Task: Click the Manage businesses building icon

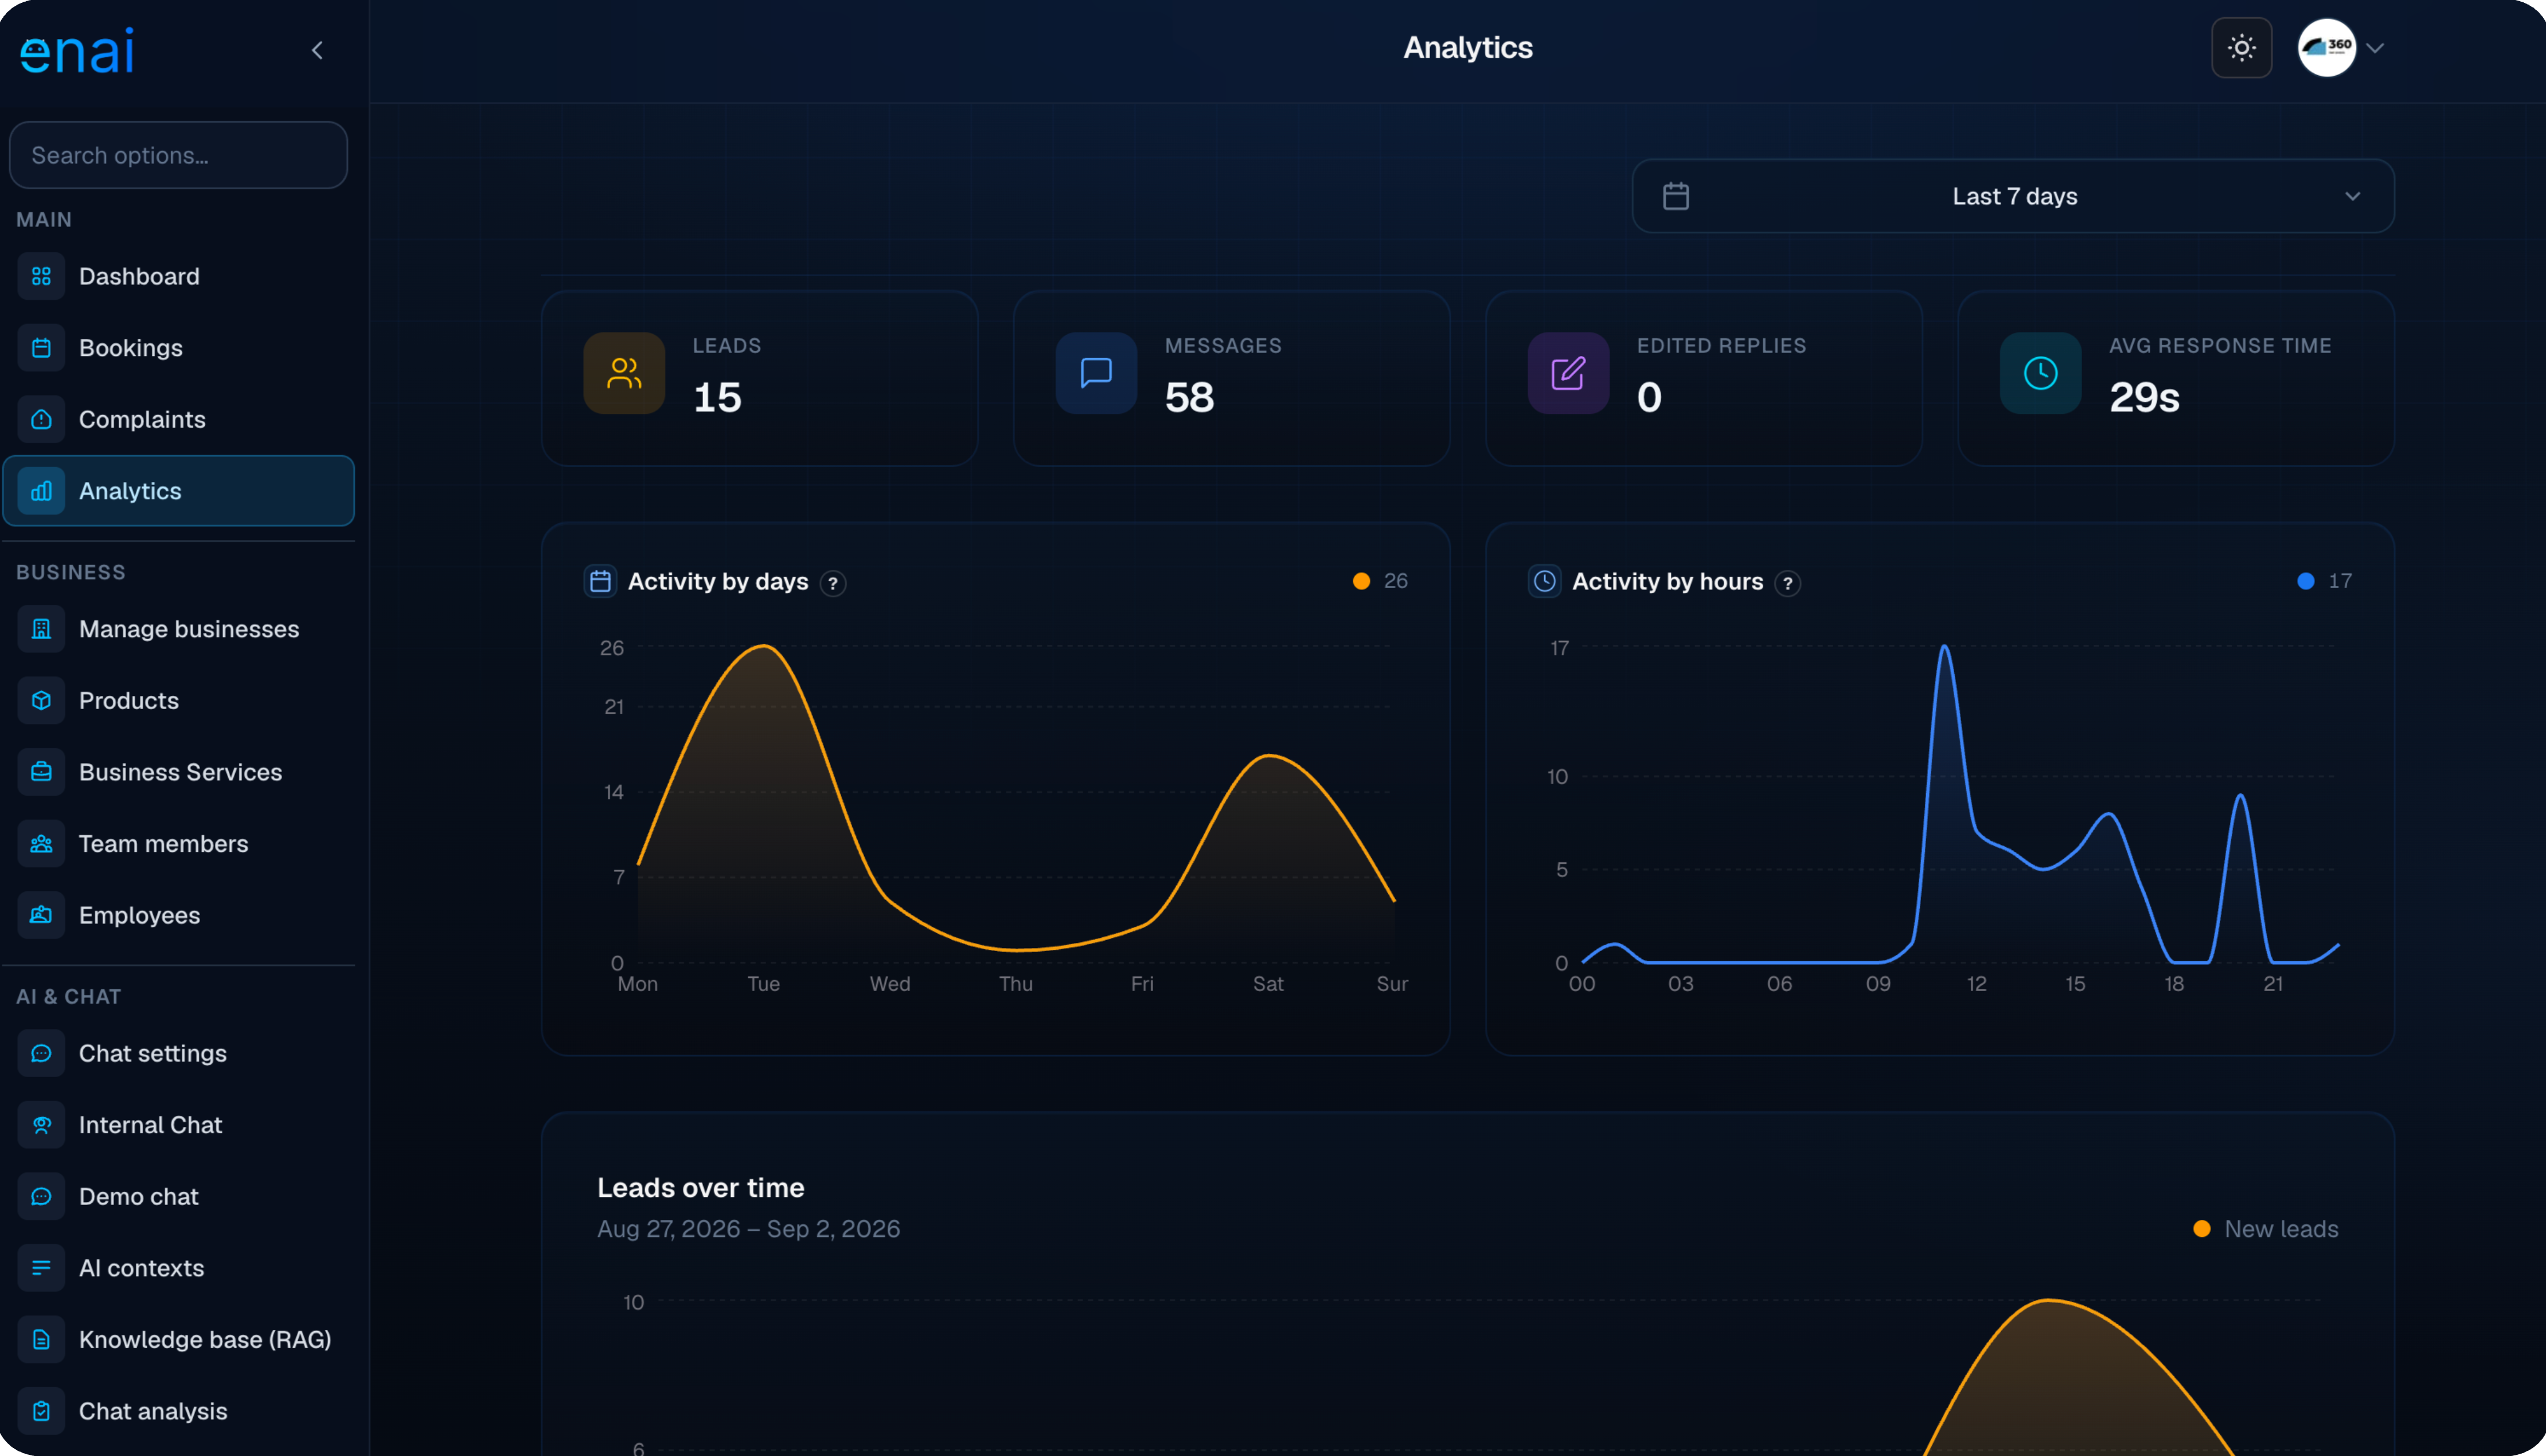Action: coord(41,629)
